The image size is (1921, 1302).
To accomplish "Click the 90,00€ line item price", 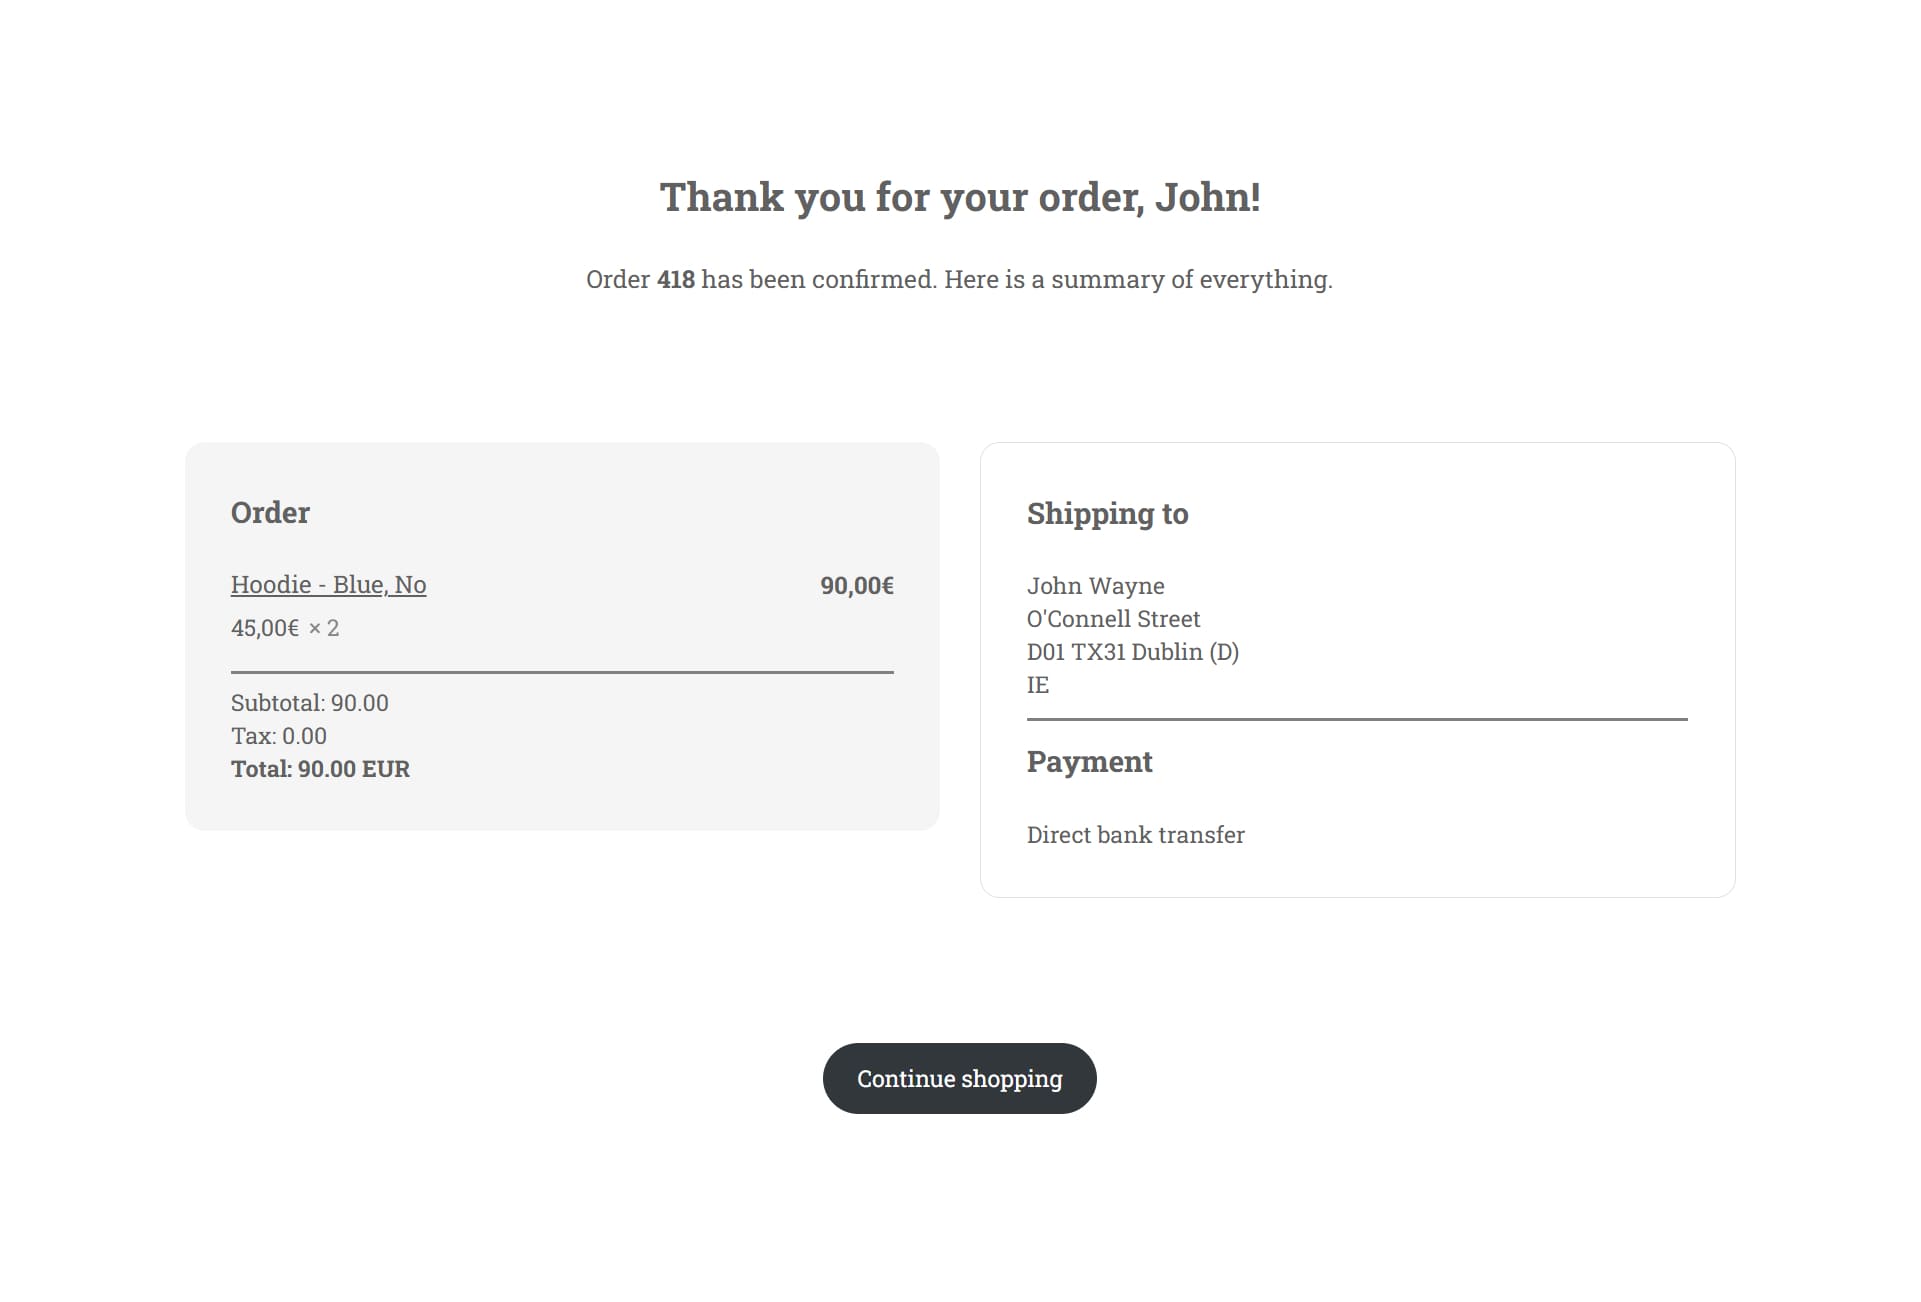I will (857, 585).
